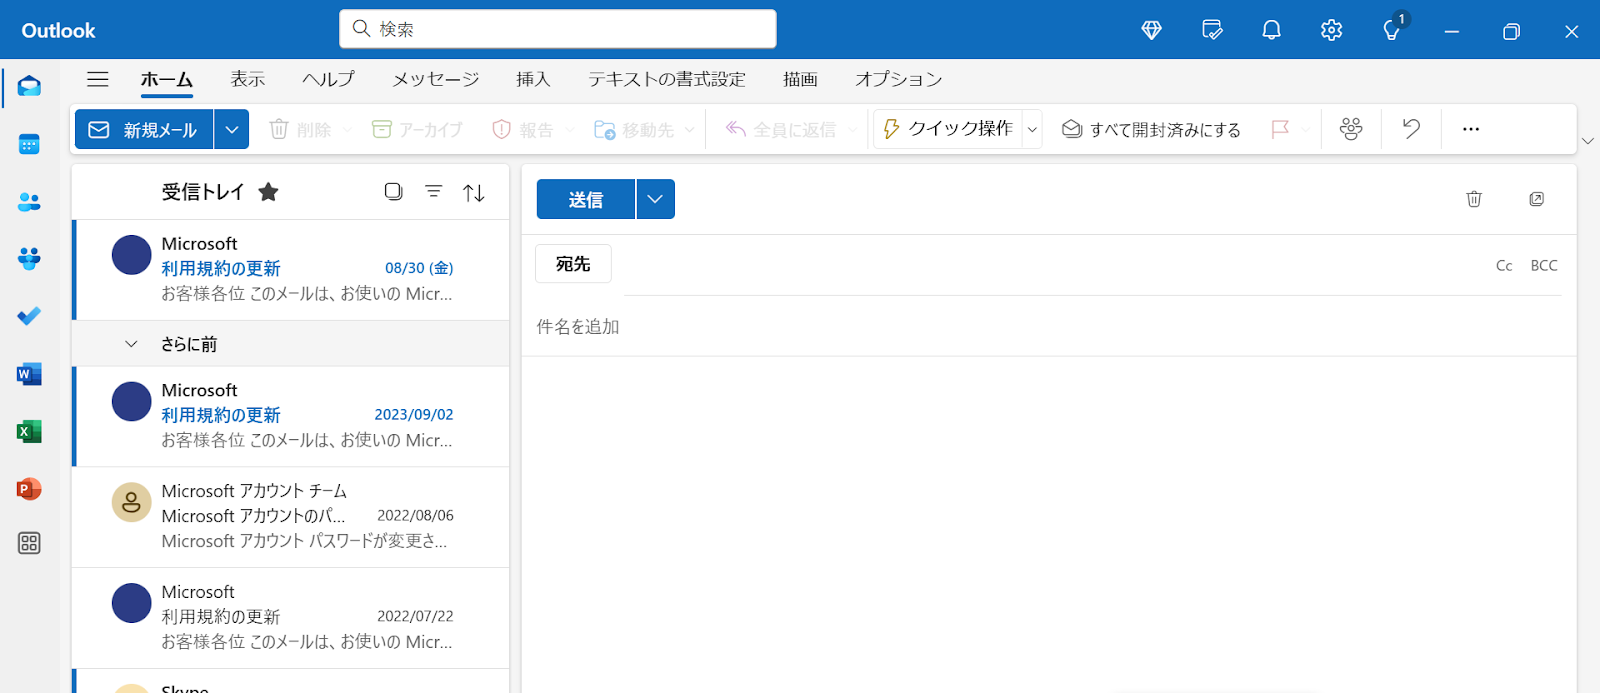Click the 件名を追加 subject field
The image size is (1600, 693).
[x=1049, y=327]
